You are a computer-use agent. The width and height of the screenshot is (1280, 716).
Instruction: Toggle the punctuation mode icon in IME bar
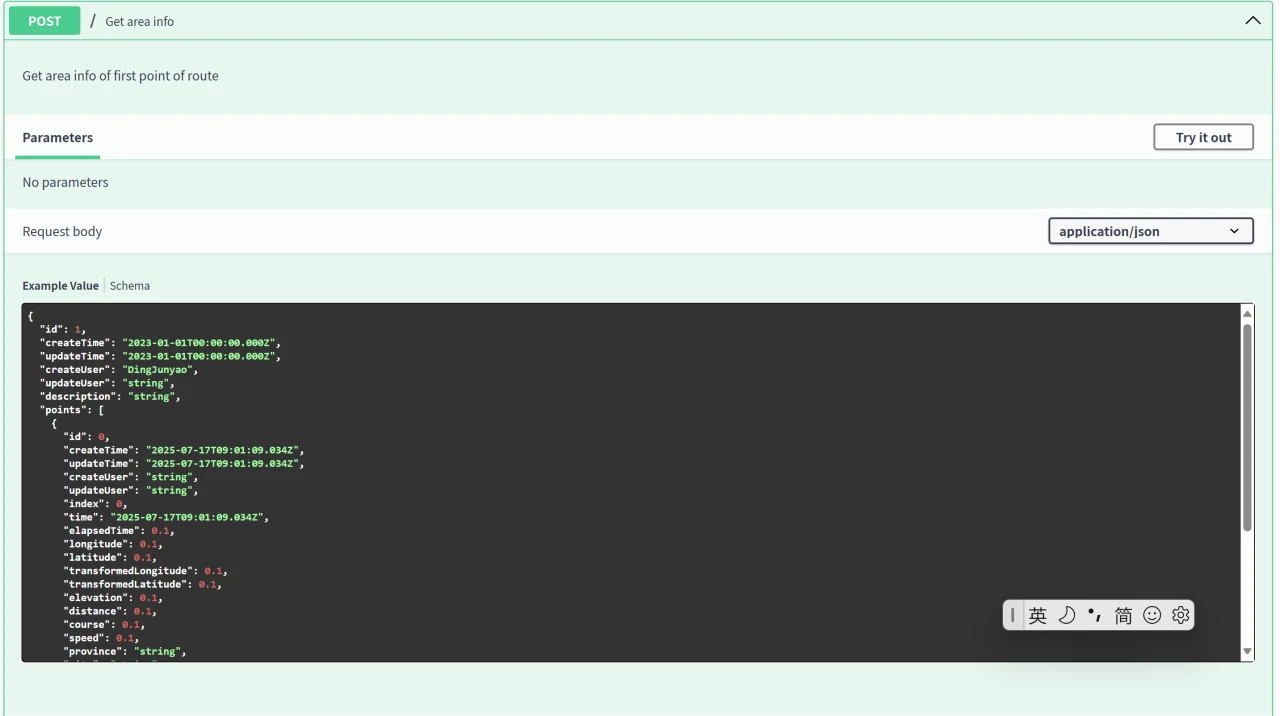(1095, 616)
